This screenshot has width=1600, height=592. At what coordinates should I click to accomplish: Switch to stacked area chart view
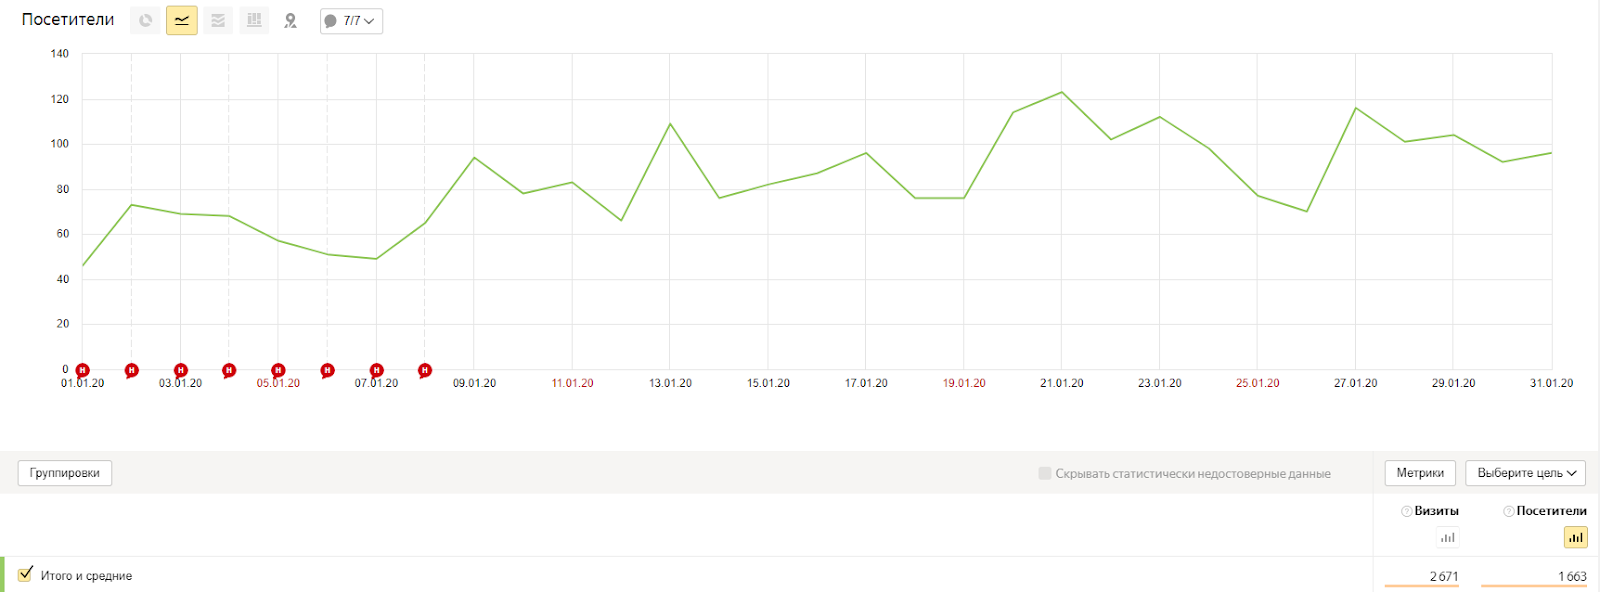pyautogui.click(x=218, y=20)
